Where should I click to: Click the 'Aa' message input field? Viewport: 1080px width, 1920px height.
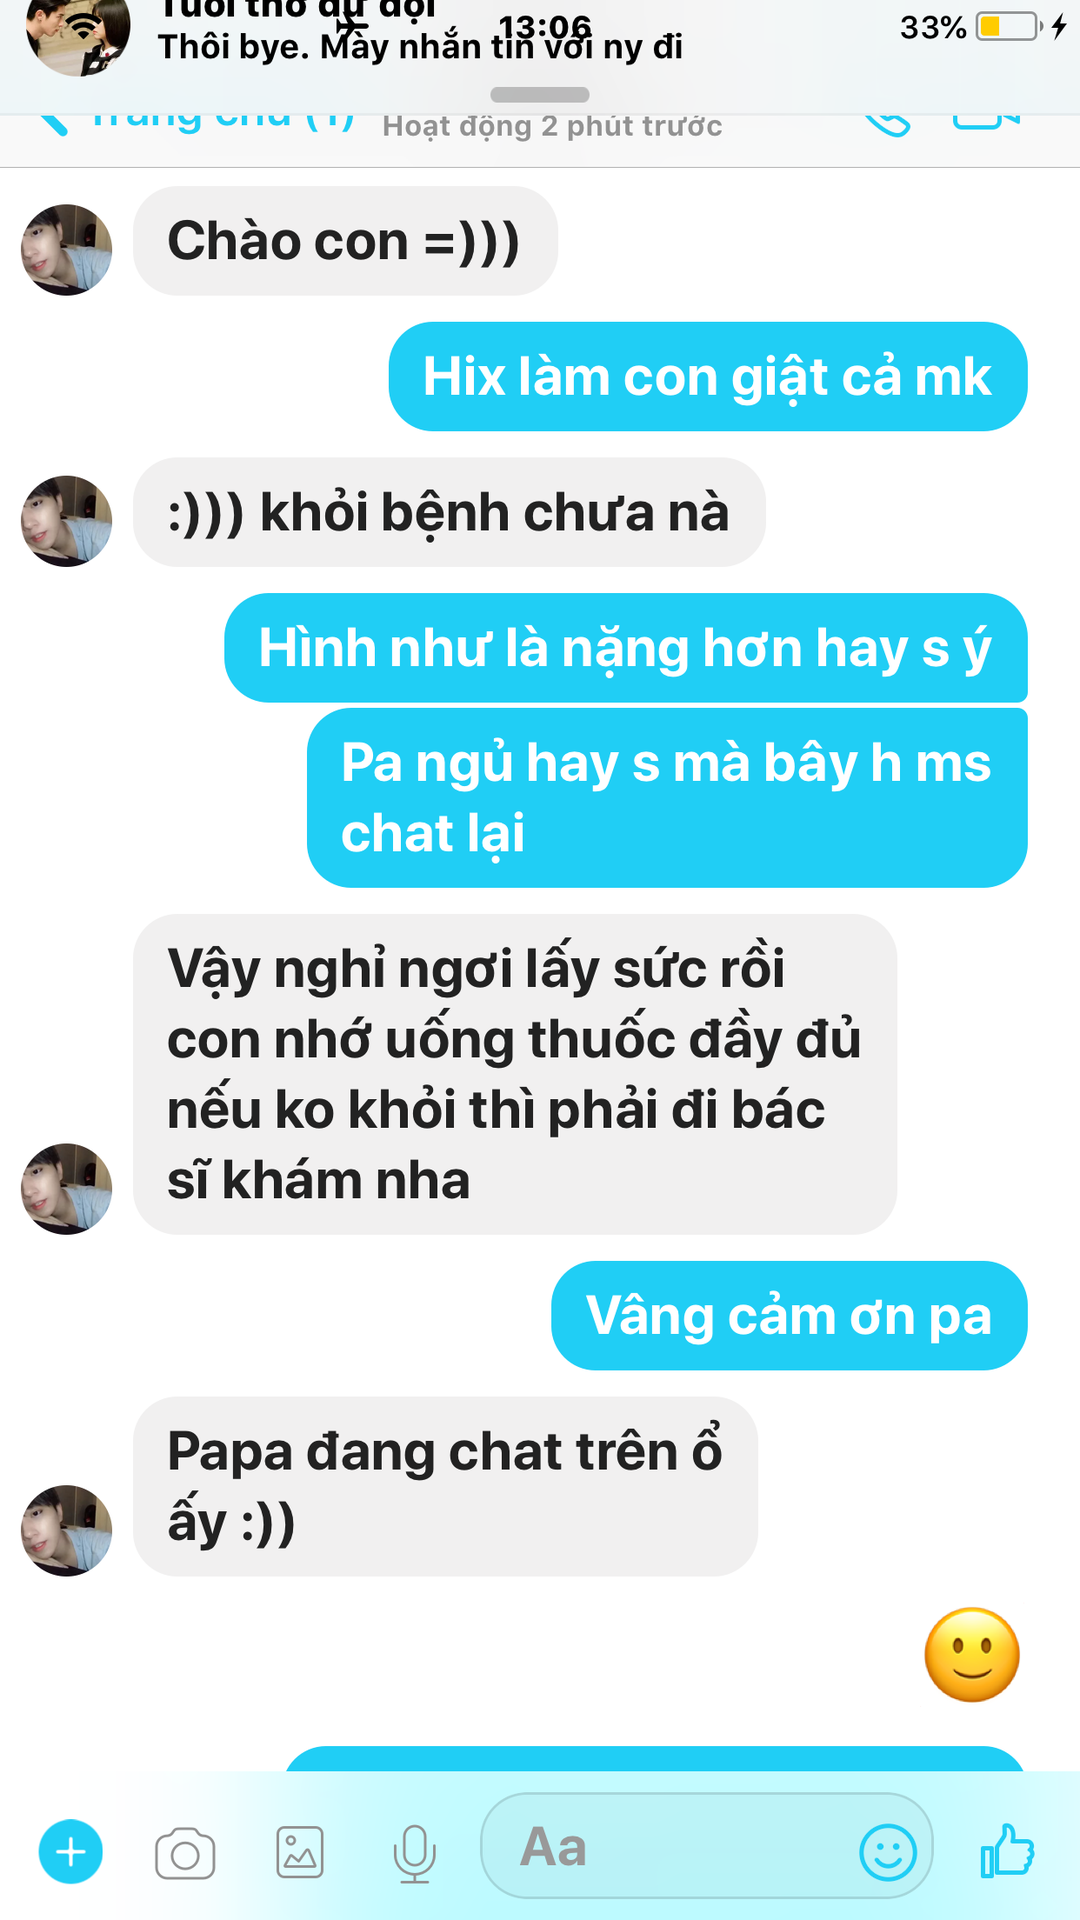[x=707, y=1846]
